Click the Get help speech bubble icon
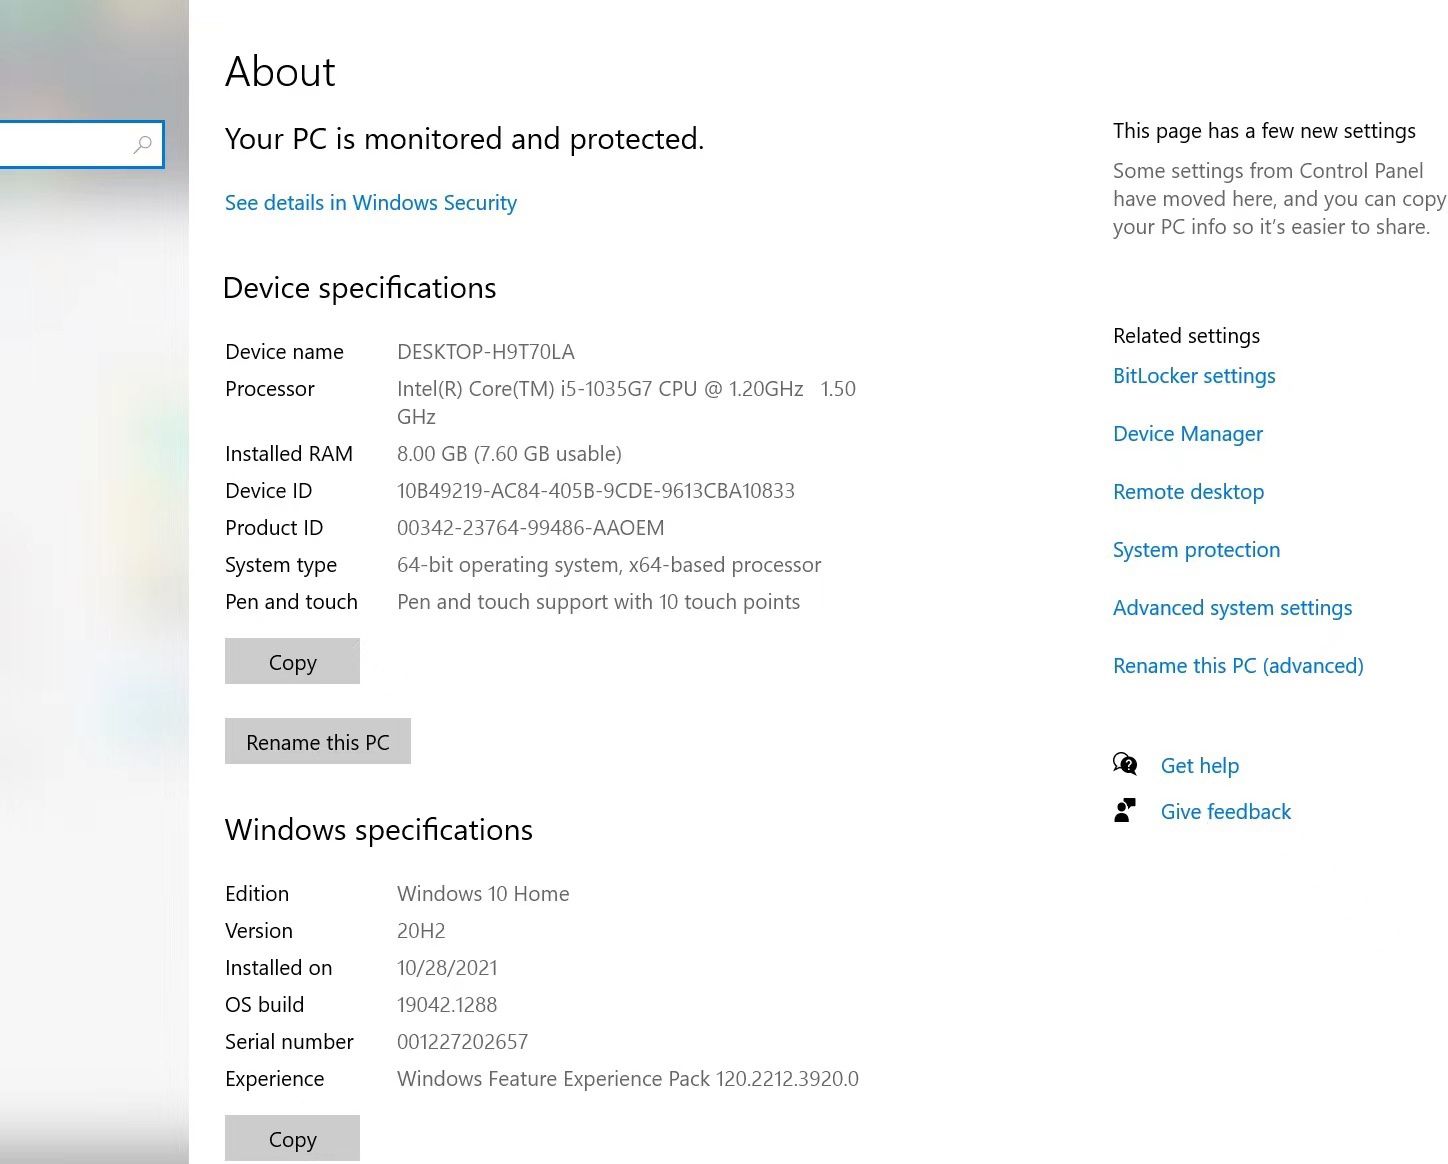The height and width of the screenshot is (1164, 1448). pos(1125,763)
